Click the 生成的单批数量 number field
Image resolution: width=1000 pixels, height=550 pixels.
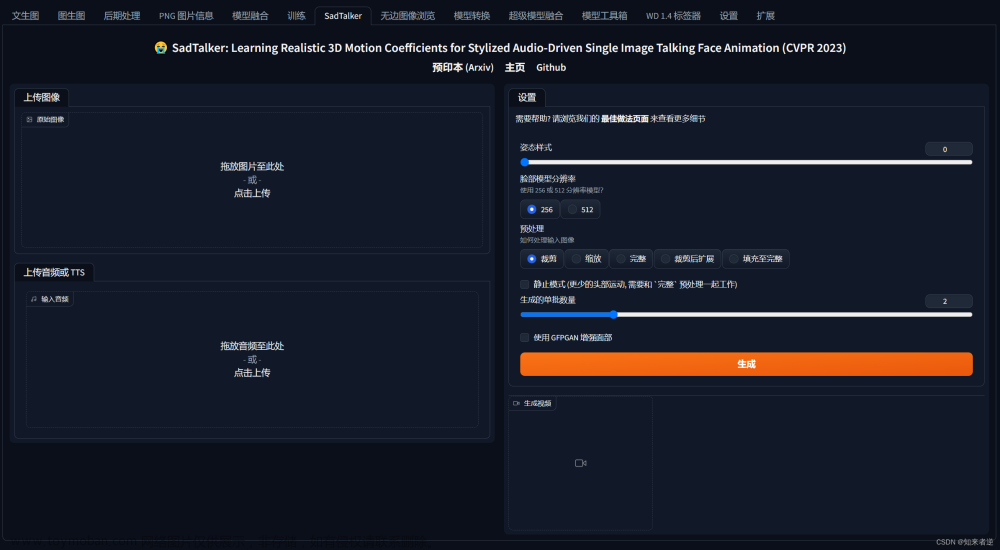pos(948,301)
